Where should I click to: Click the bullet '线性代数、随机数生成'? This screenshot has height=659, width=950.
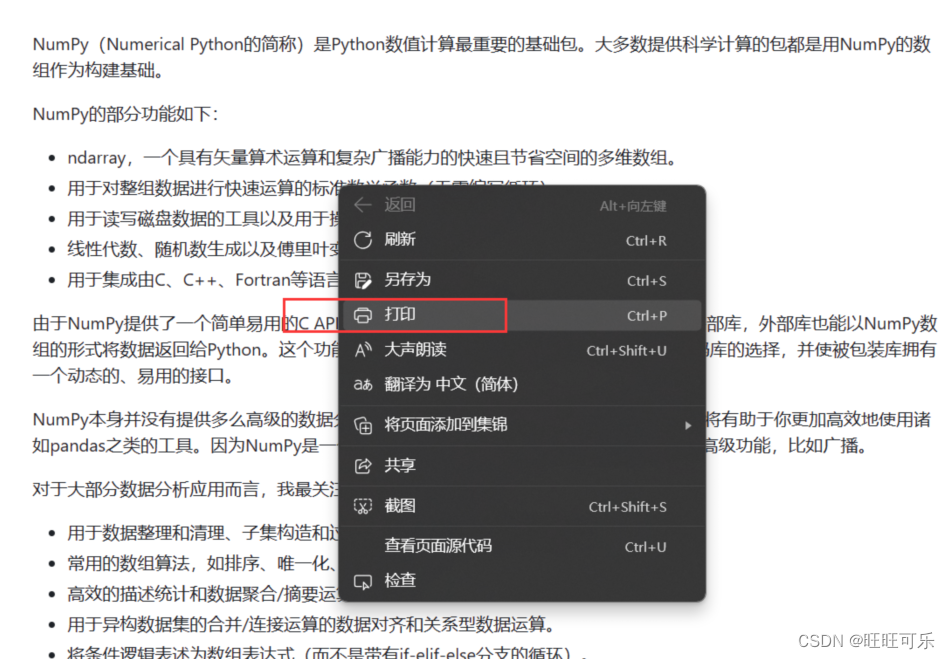203,249
